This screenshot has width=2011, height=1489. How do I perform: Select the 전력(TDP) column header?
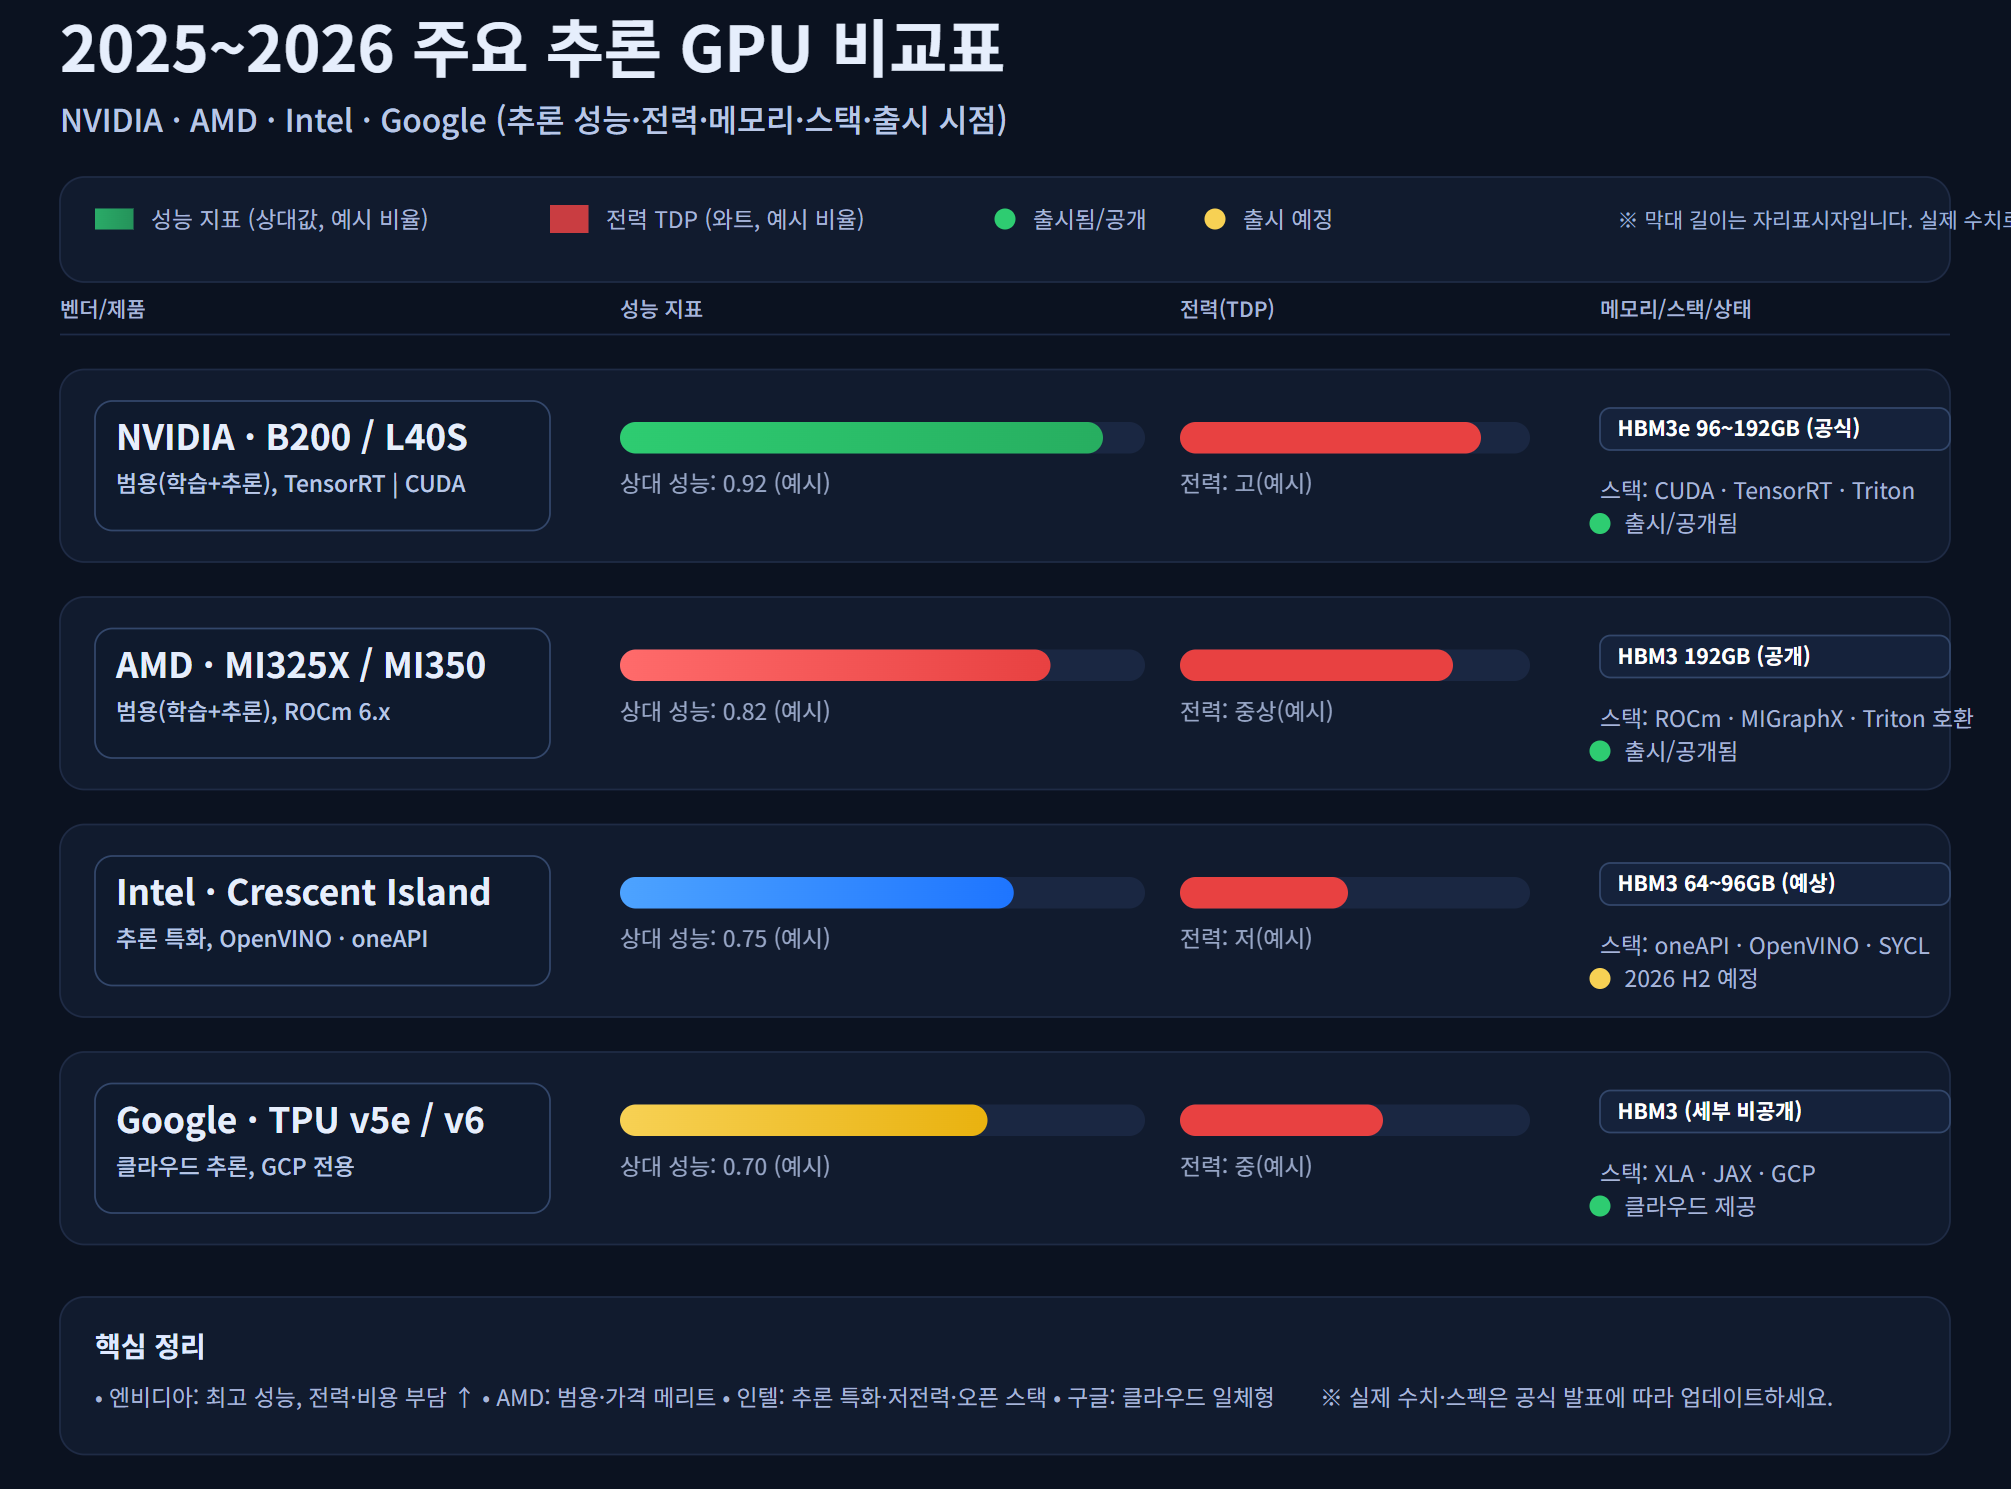1226,310
